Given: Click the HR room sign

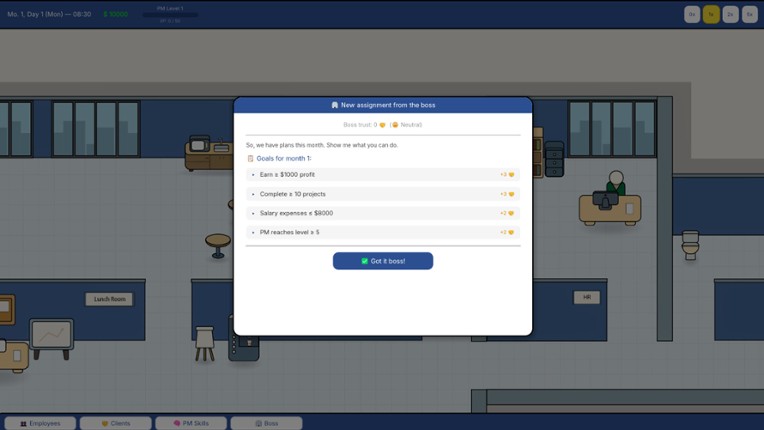Looking at the screenshot, I should (587, 297).
